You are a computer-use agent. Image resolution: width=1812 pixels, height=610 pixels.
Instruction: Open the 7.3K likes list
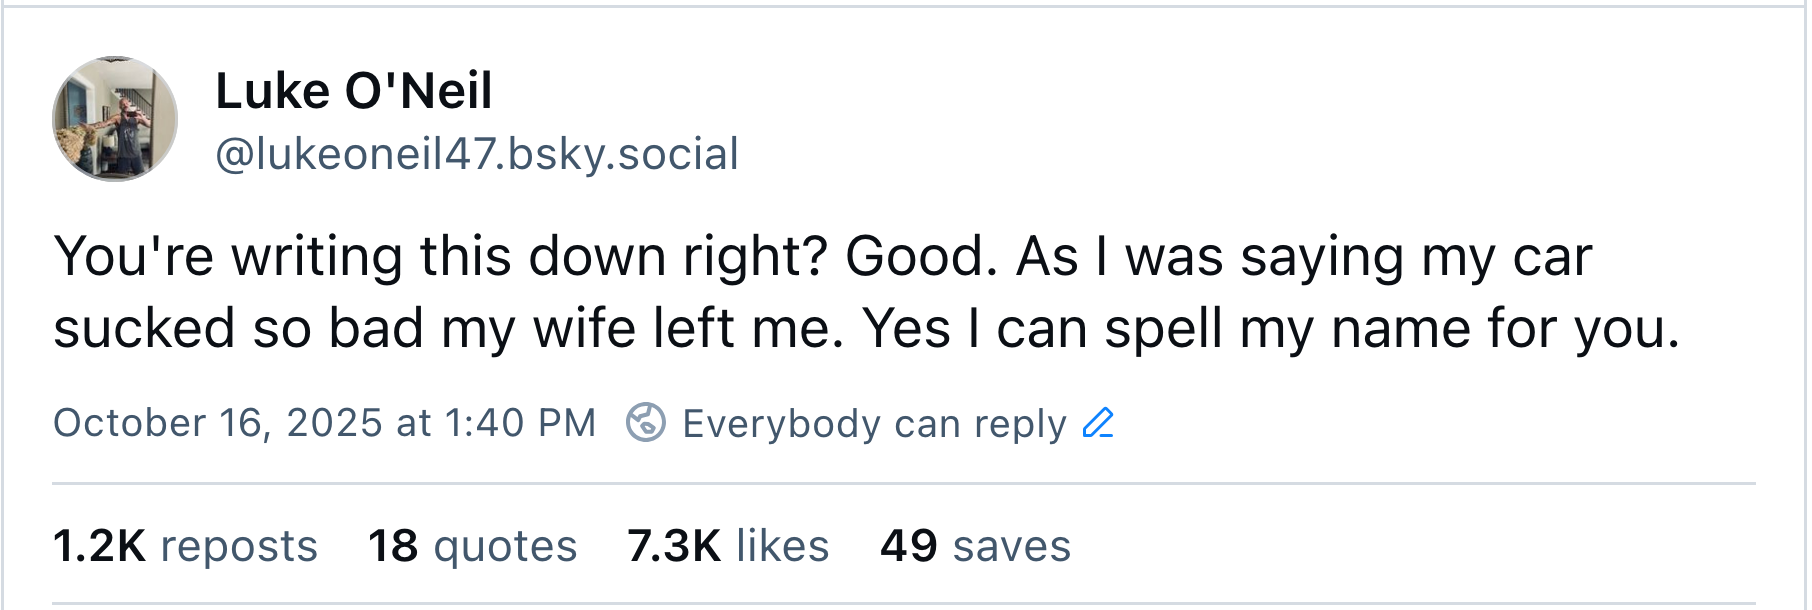[x=727, y=546]
